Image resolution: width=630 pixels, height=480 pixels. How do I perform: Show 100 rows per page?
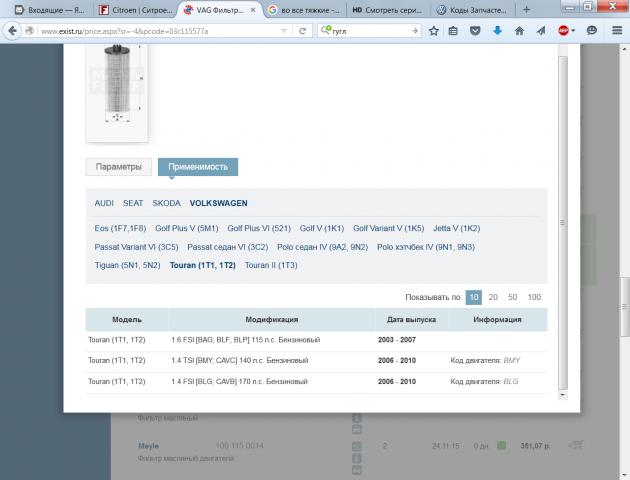tap(534, 297)
